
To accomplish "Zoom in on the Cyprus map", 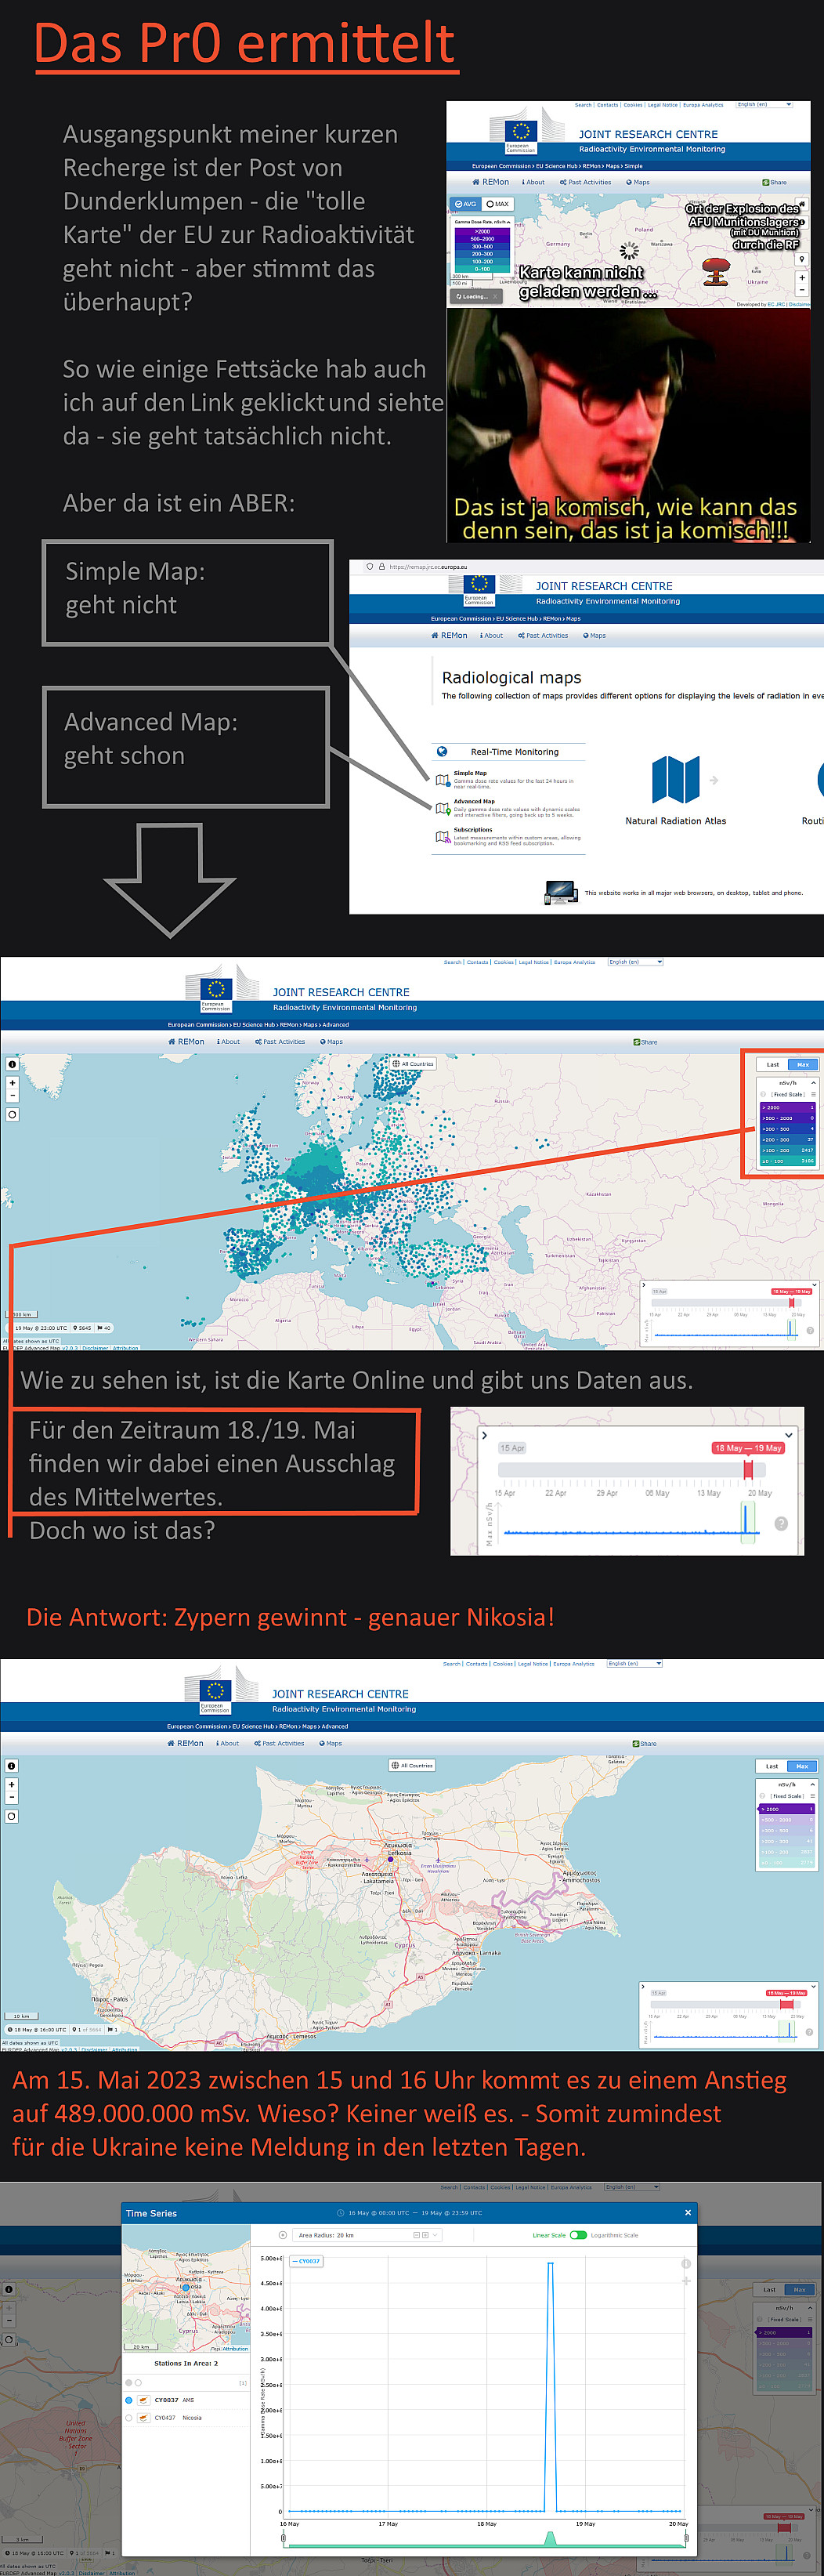I will pos(12,1784).
